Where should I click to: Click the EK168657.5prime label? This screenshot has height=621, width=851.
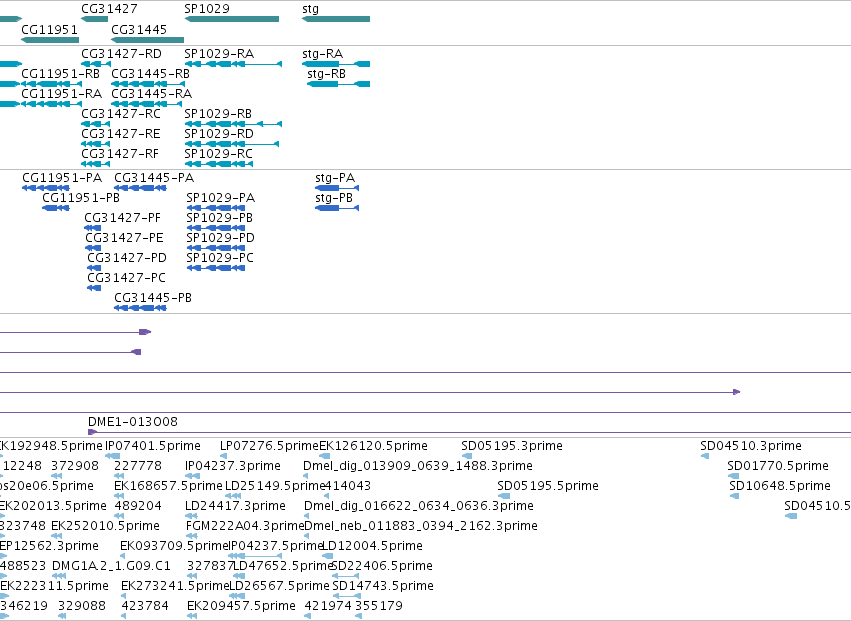(x=168, y=486)
